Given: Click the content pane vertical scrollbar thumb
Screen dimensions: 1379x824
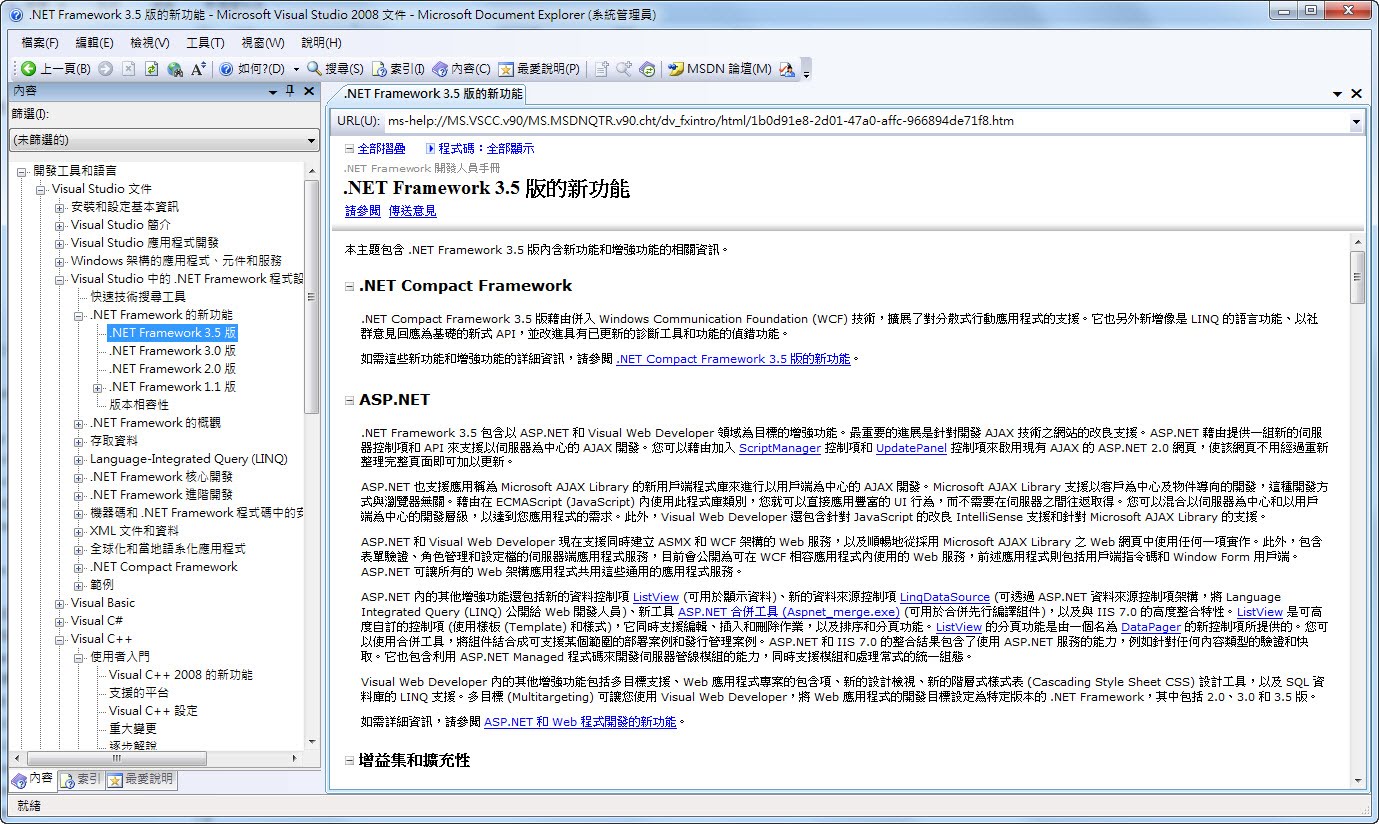Looking at the screenshot, I should [1357, 276].
